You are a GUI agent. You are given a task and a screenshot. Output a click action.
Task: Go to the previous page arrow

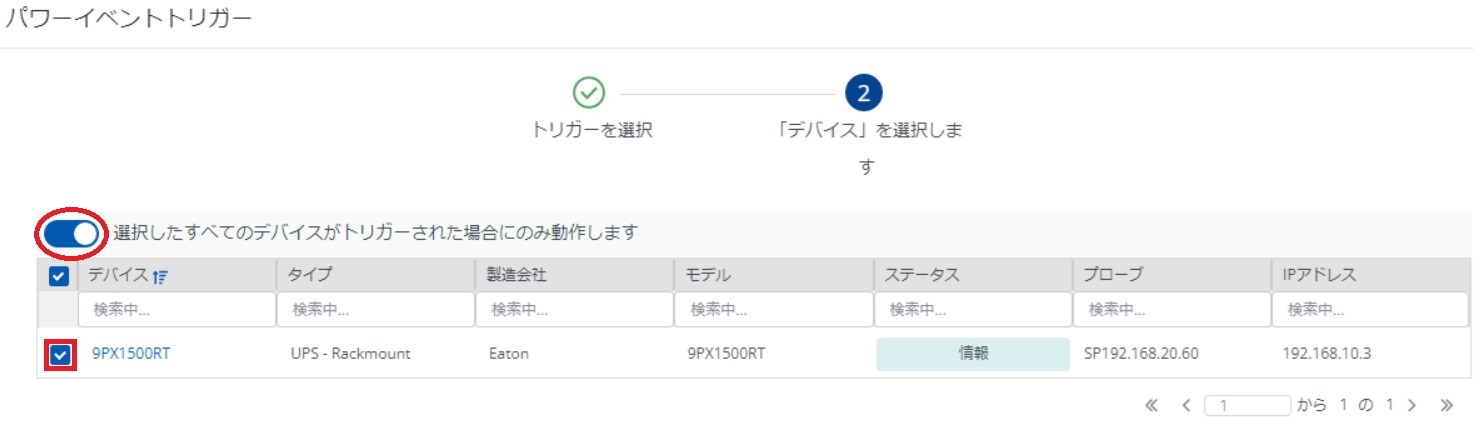[1186, 405]
